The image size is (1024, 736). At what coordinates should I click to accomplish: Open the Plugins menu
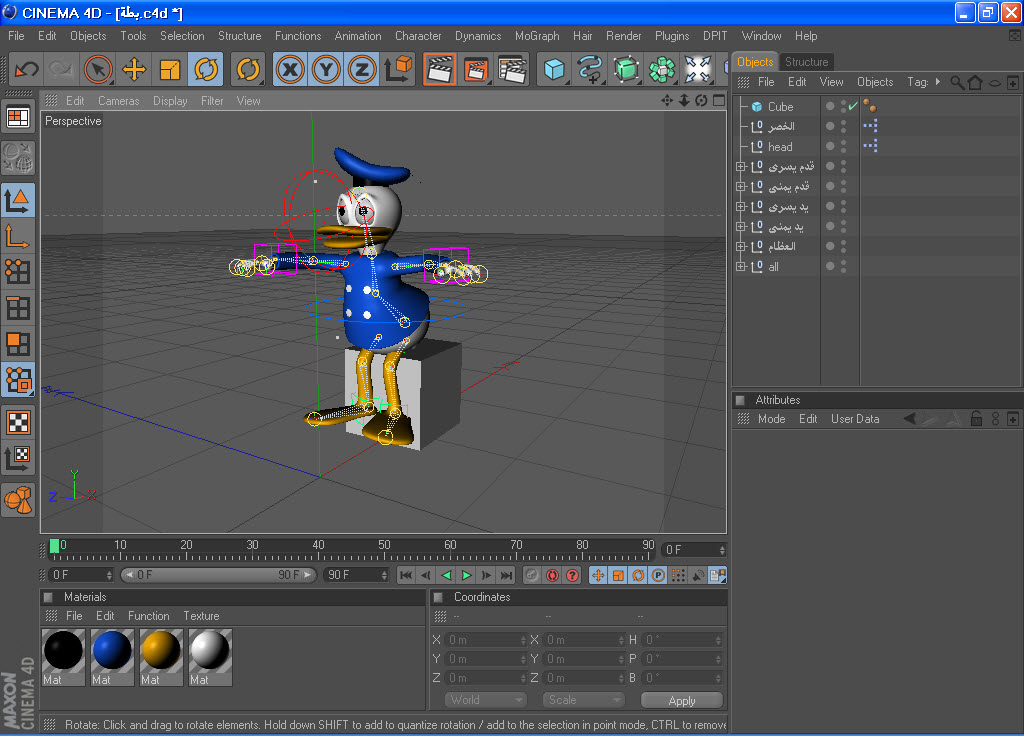tap(672, 36)
